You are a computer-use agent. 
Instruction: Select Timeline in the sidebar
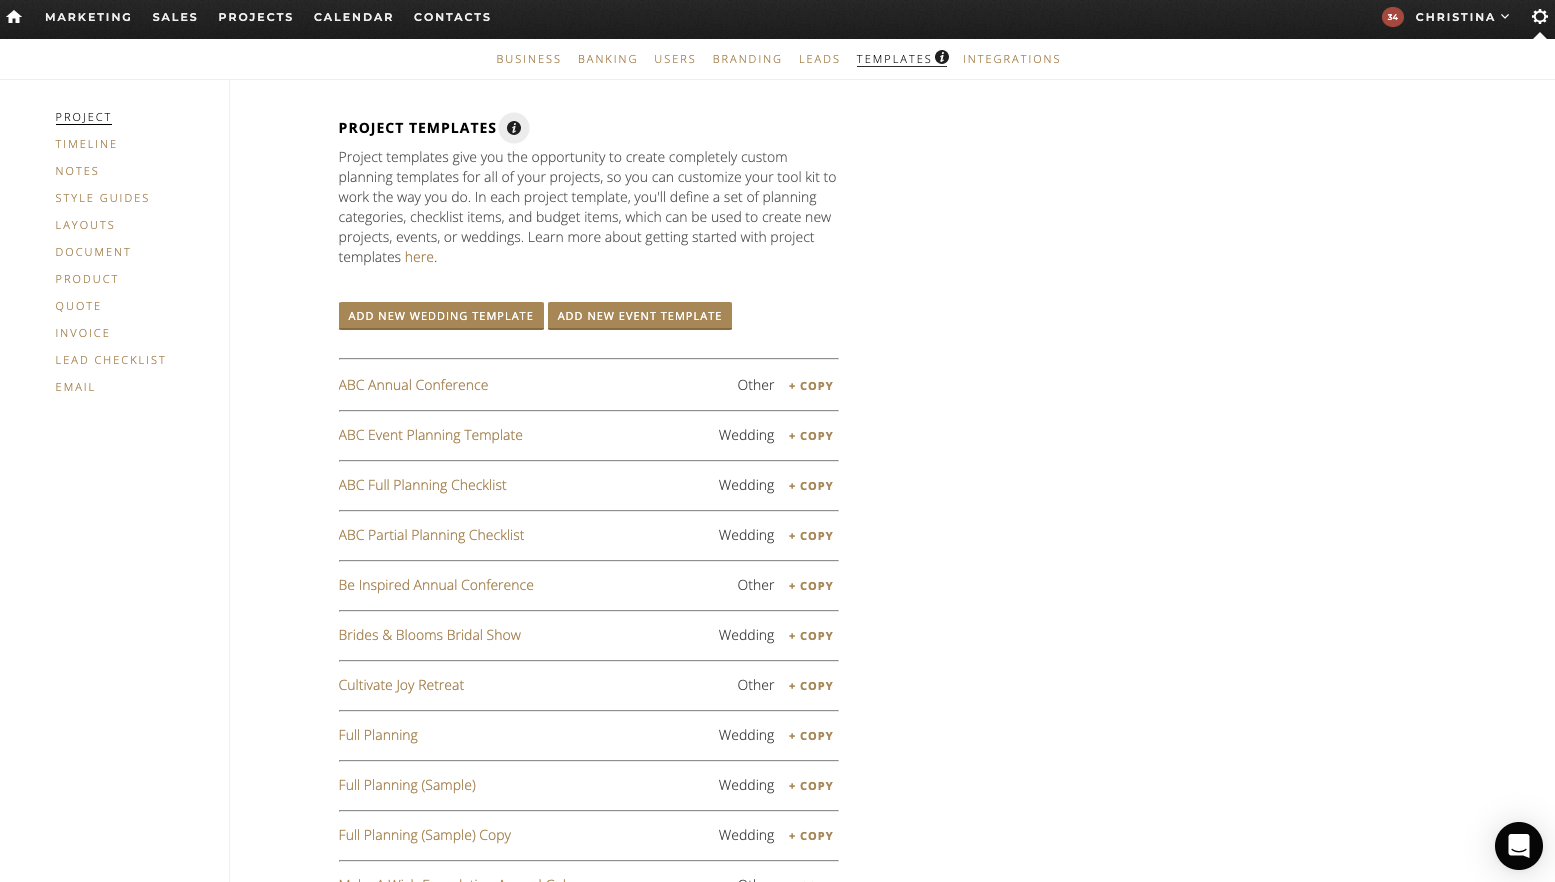pyautogui.click(x=86, y=144)
